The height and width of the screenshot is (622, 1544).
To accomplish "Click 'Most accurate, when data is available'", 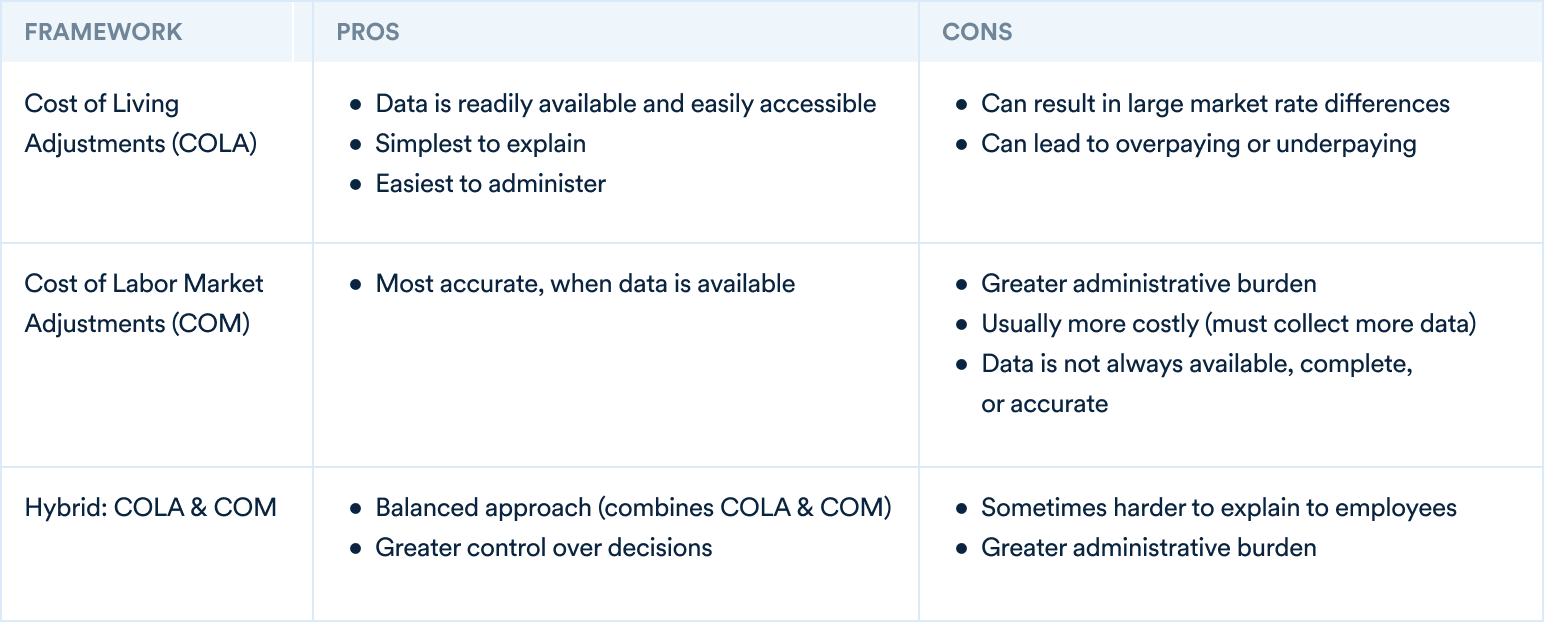I will coord(585,284).
